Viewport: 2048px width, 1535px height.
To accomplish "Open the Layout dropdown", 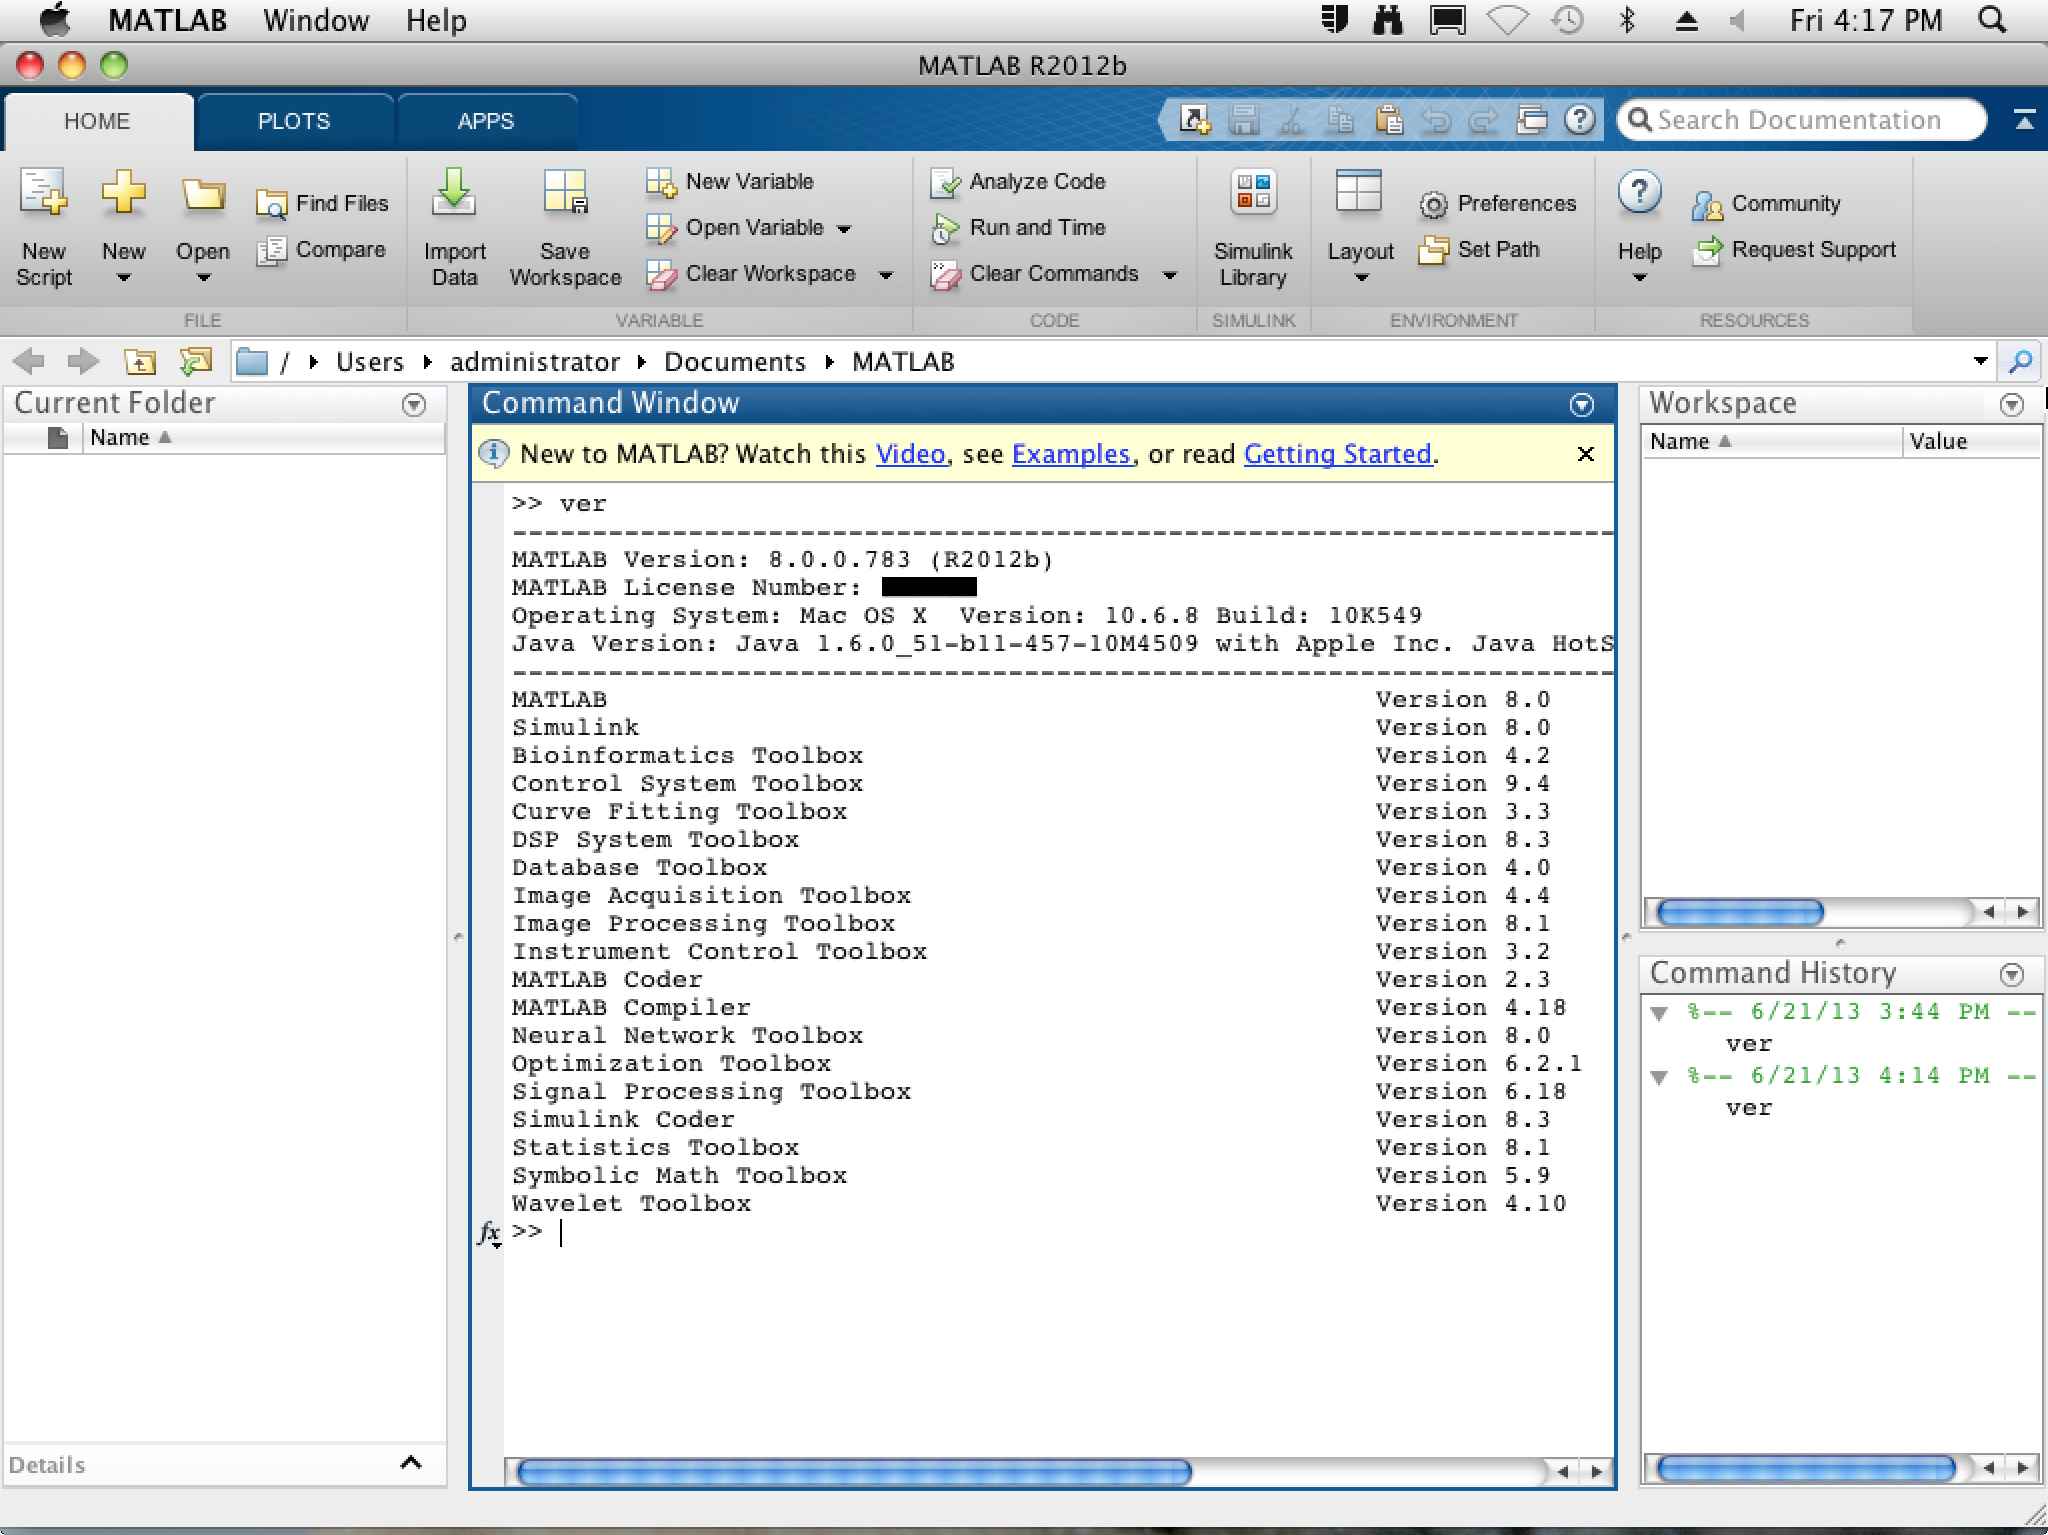I will [1360, 278].
